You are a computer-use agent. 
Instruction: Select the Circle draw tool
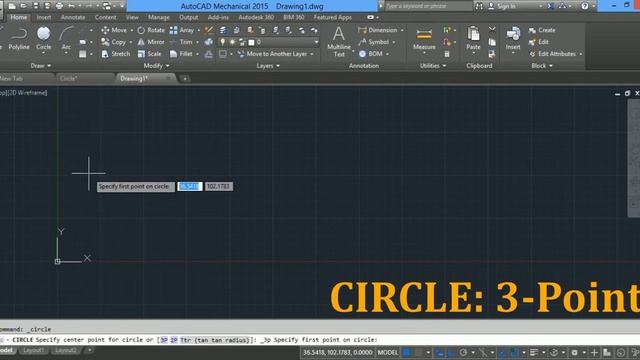click(x=44, y=38)
